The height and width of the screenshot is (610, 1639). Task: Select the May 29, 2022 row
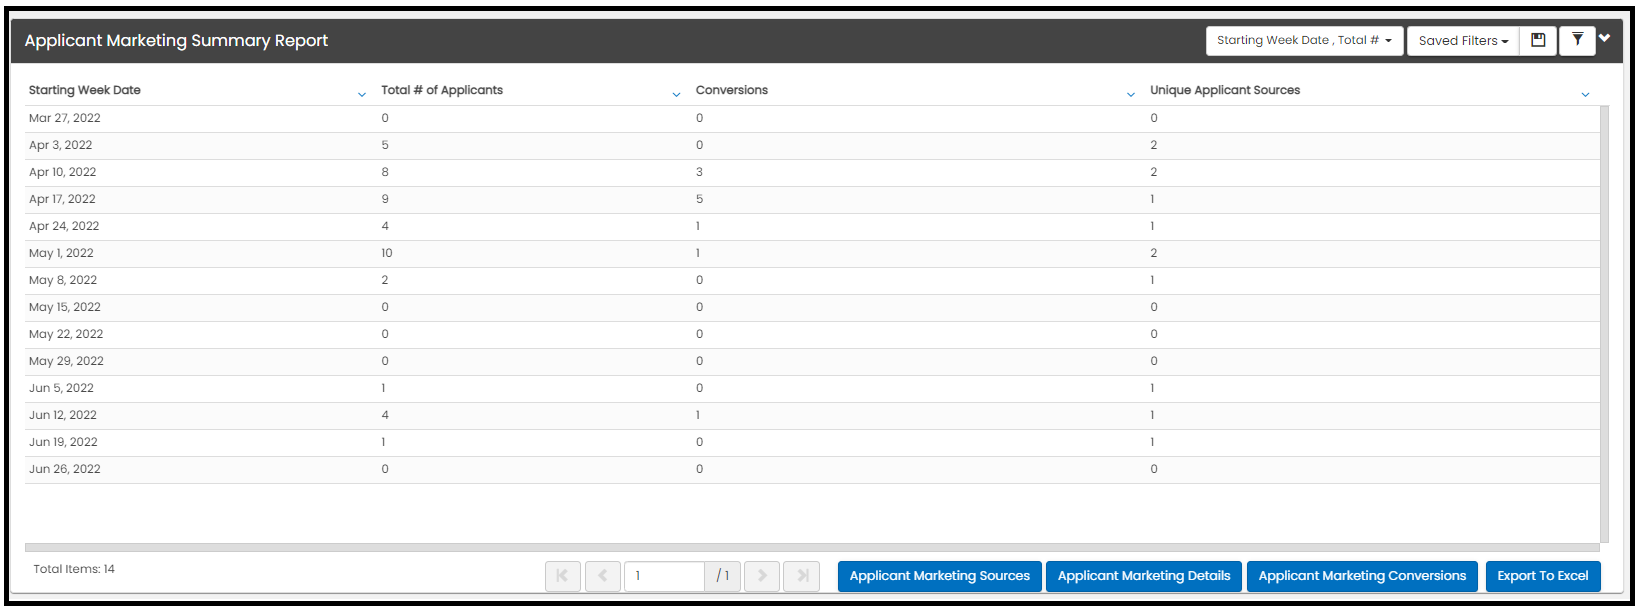coord(811,361)
